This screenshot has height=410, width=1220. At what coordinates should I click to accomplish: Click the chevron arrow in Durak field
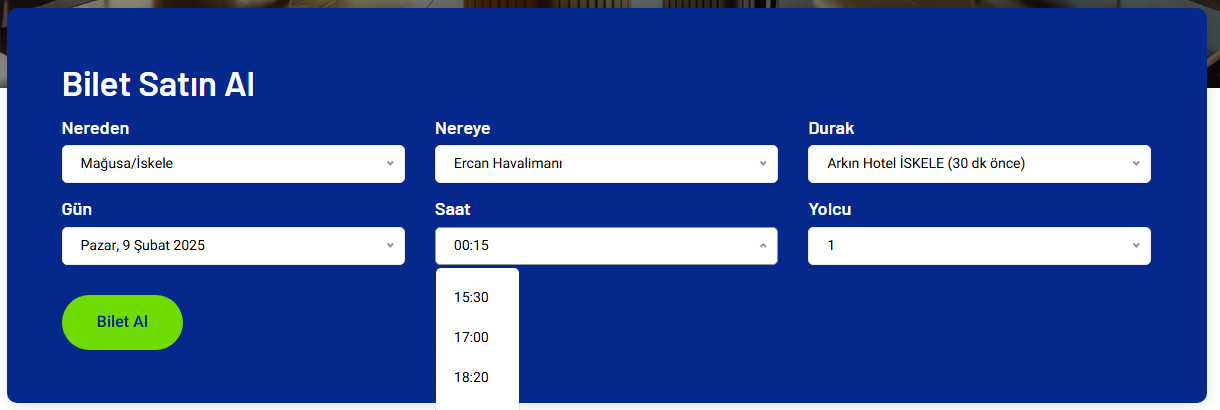(1136, 164)
